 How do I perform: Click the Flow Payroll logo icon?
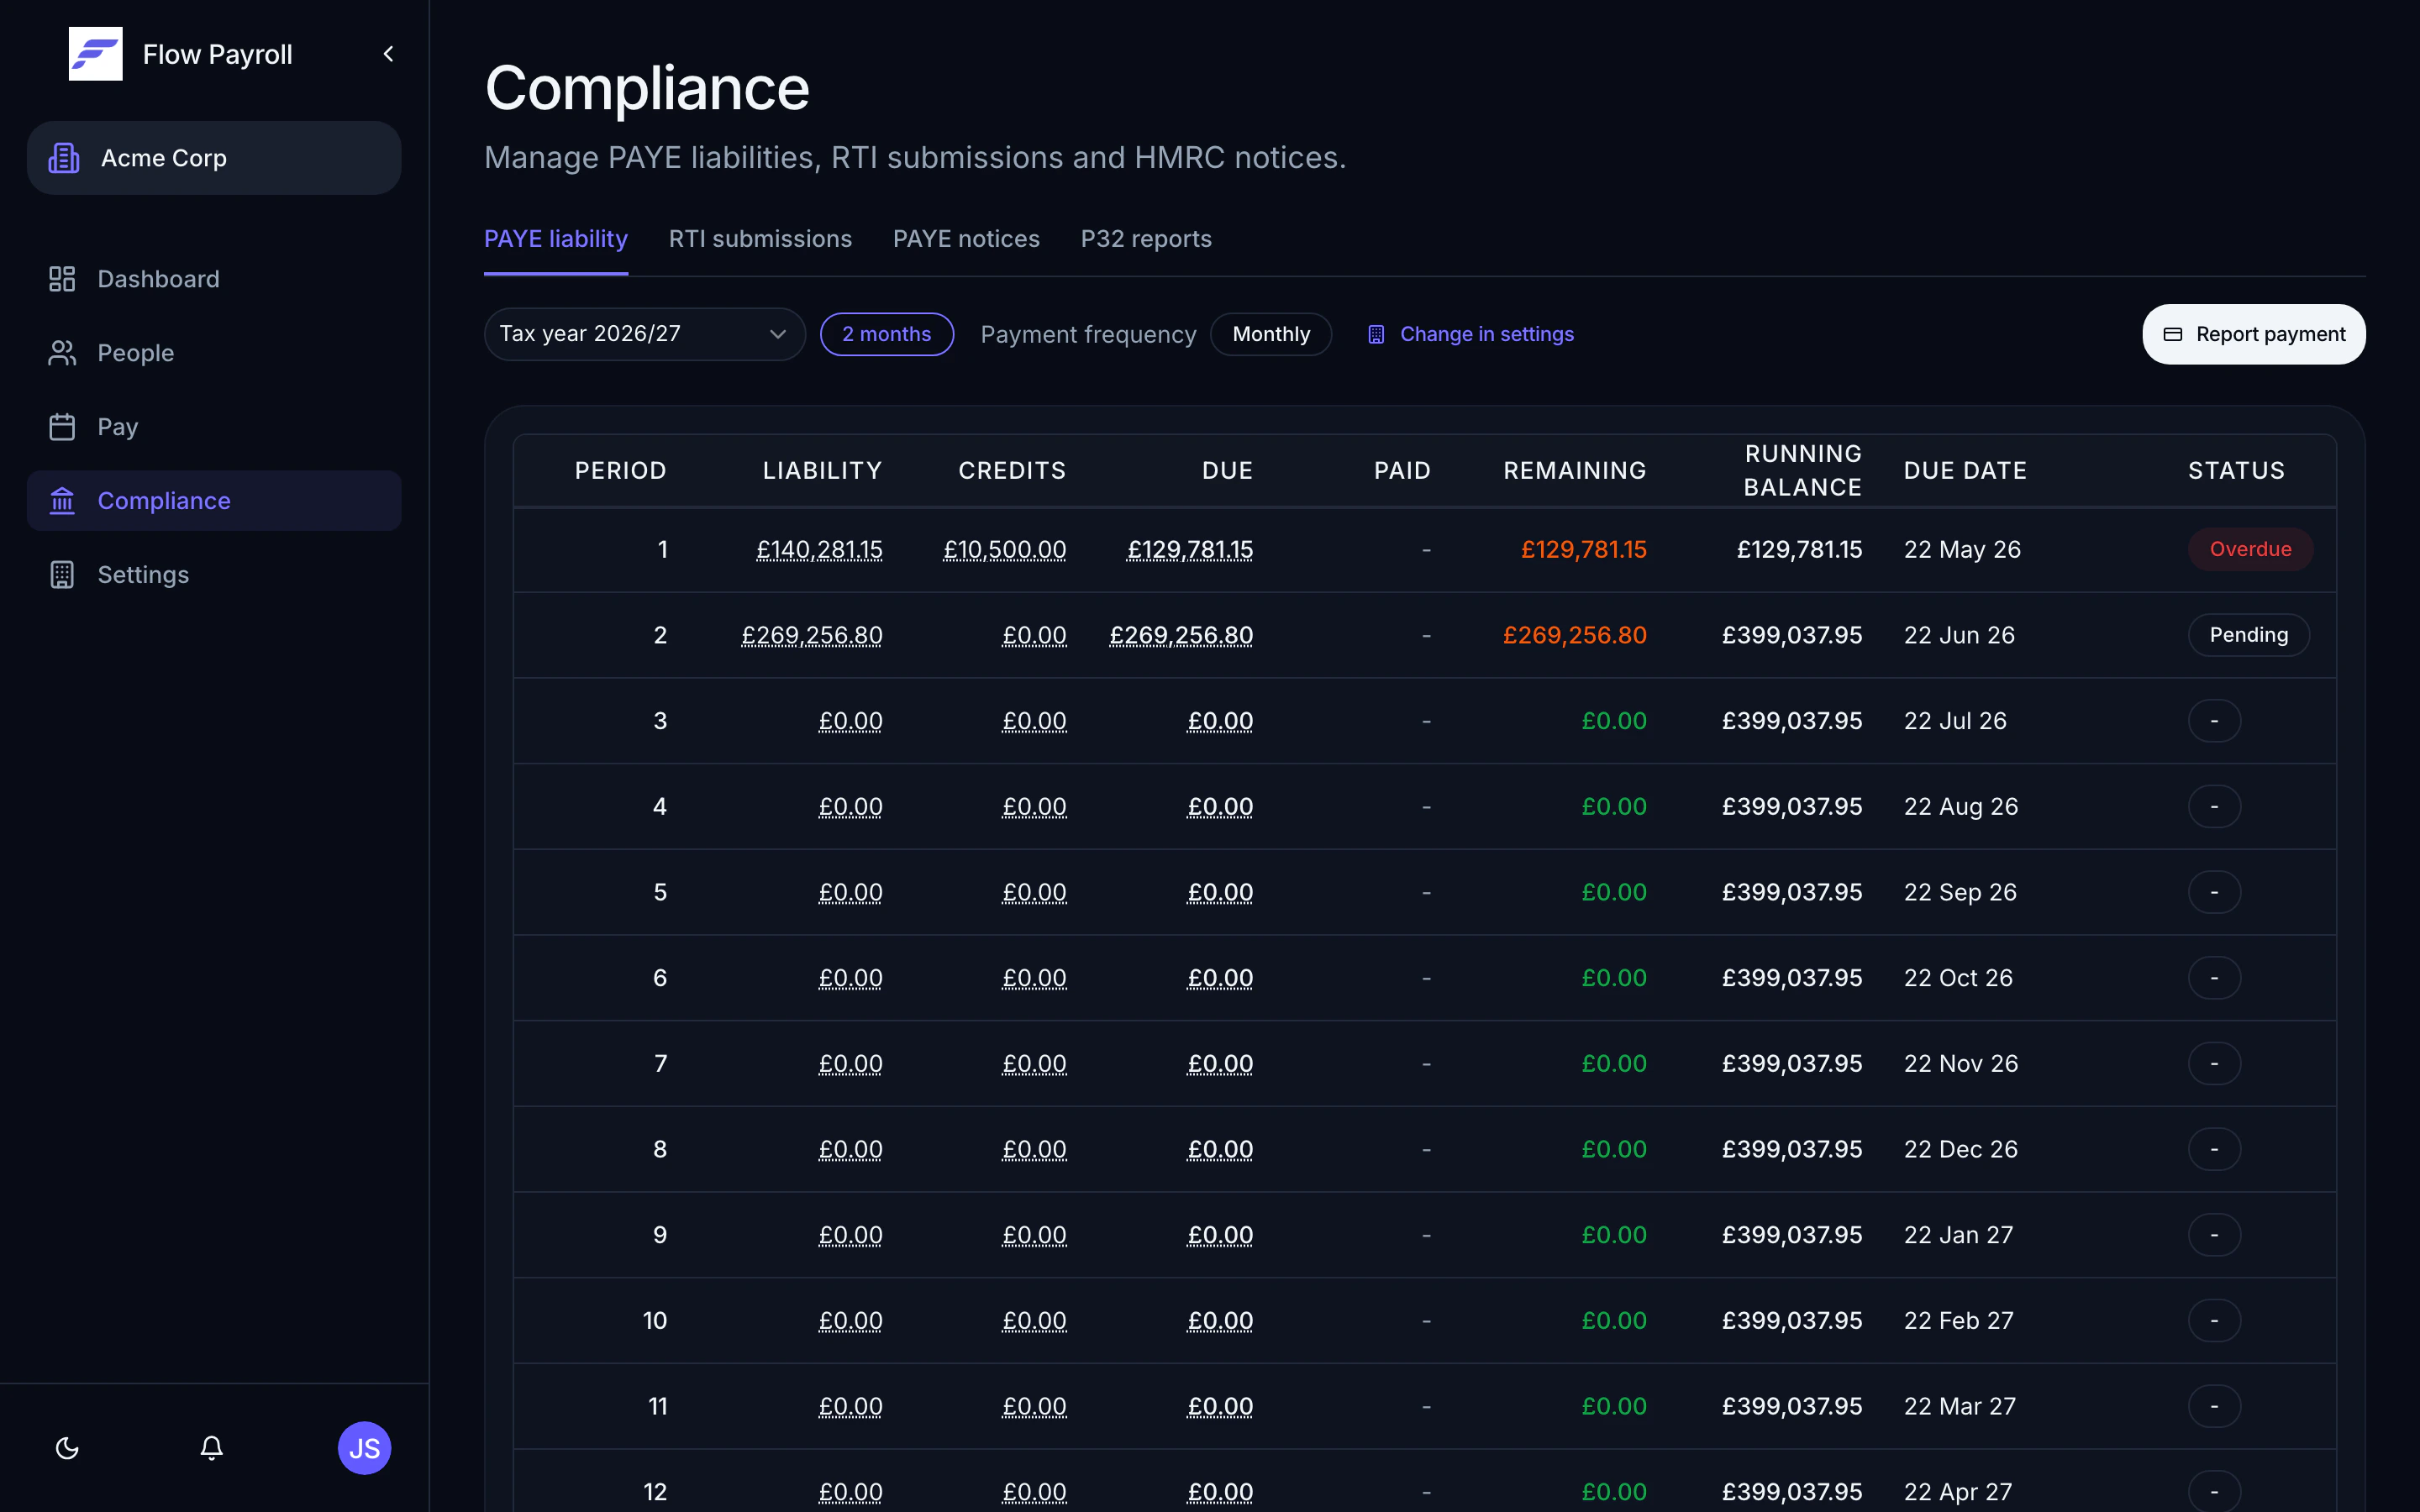pyautogui.click(x=95, y=54)
